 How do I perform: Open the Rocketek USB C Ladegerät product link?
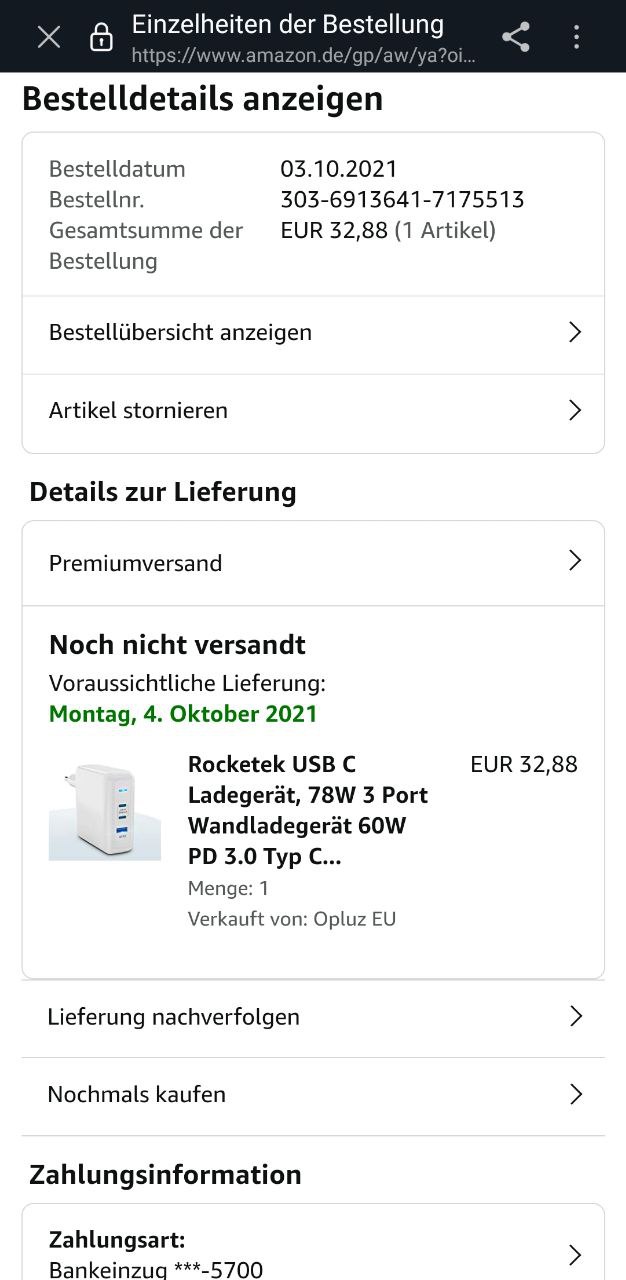tap(308, 811)
